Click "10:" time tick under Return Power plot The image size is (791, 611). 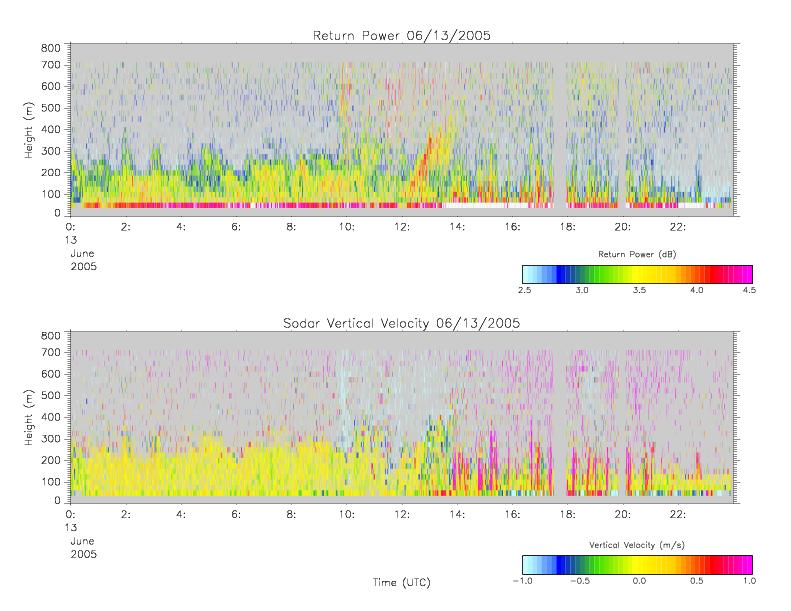(x=346, y=227)
